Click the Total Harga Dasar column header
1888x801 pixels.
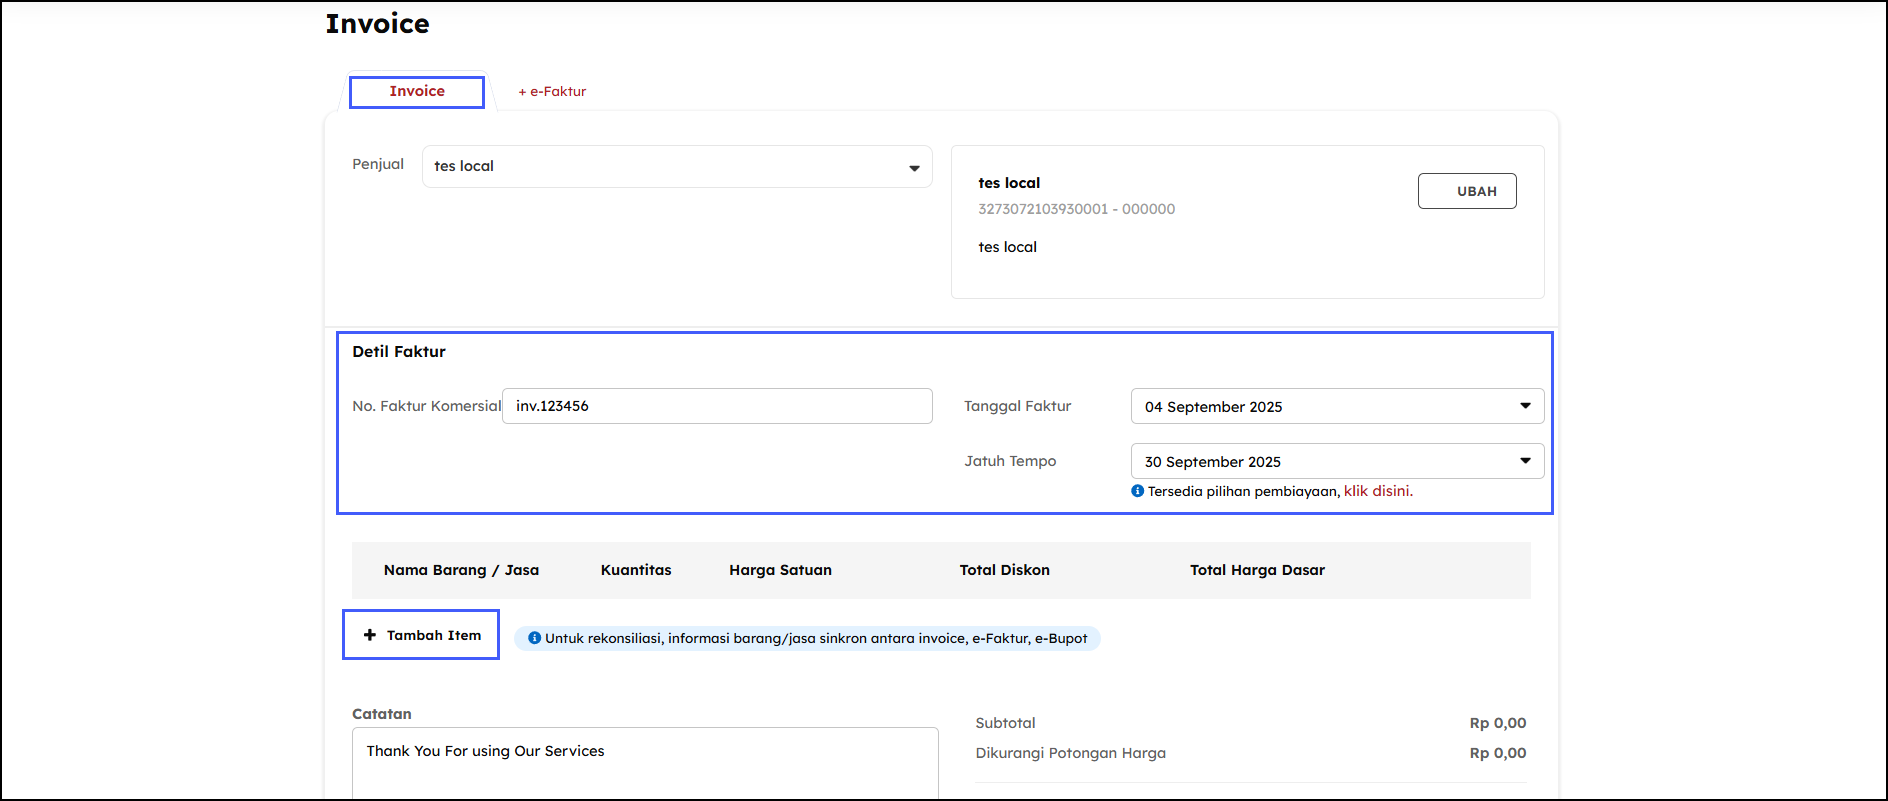[x=1257, y=570]
